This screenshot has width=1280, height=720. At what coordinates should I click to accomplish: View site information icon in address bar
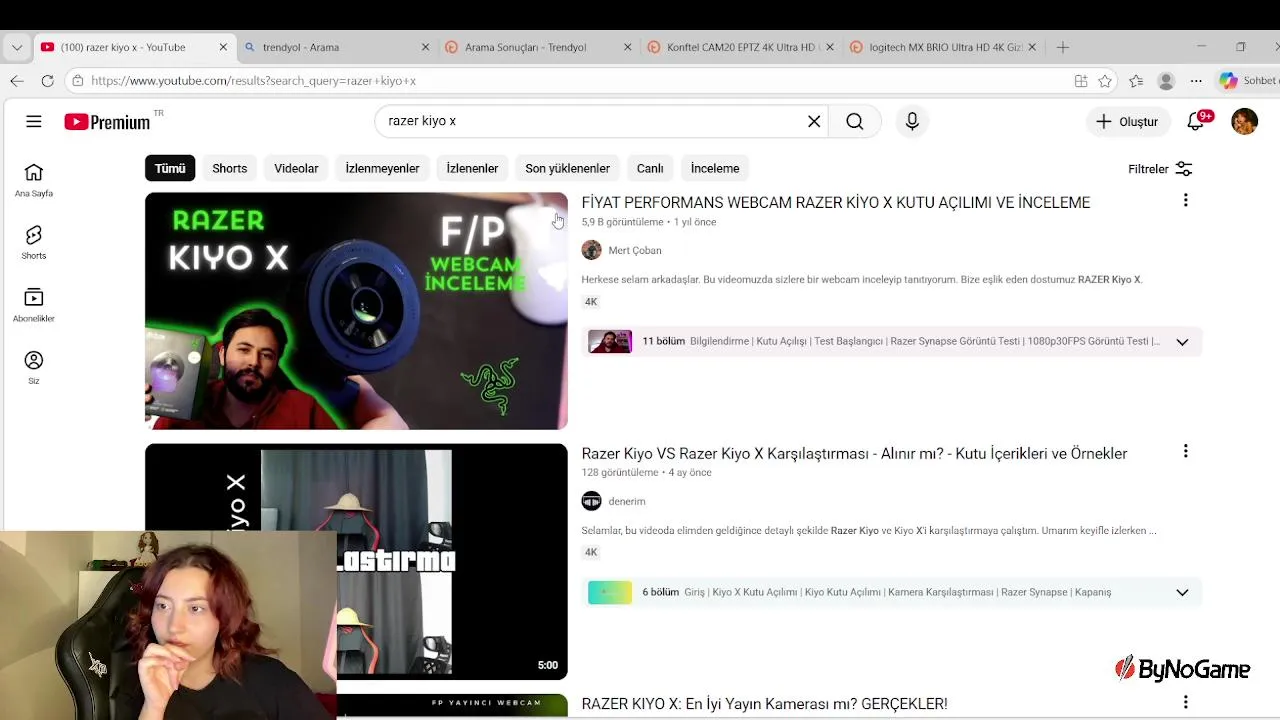tap(78, 81)
